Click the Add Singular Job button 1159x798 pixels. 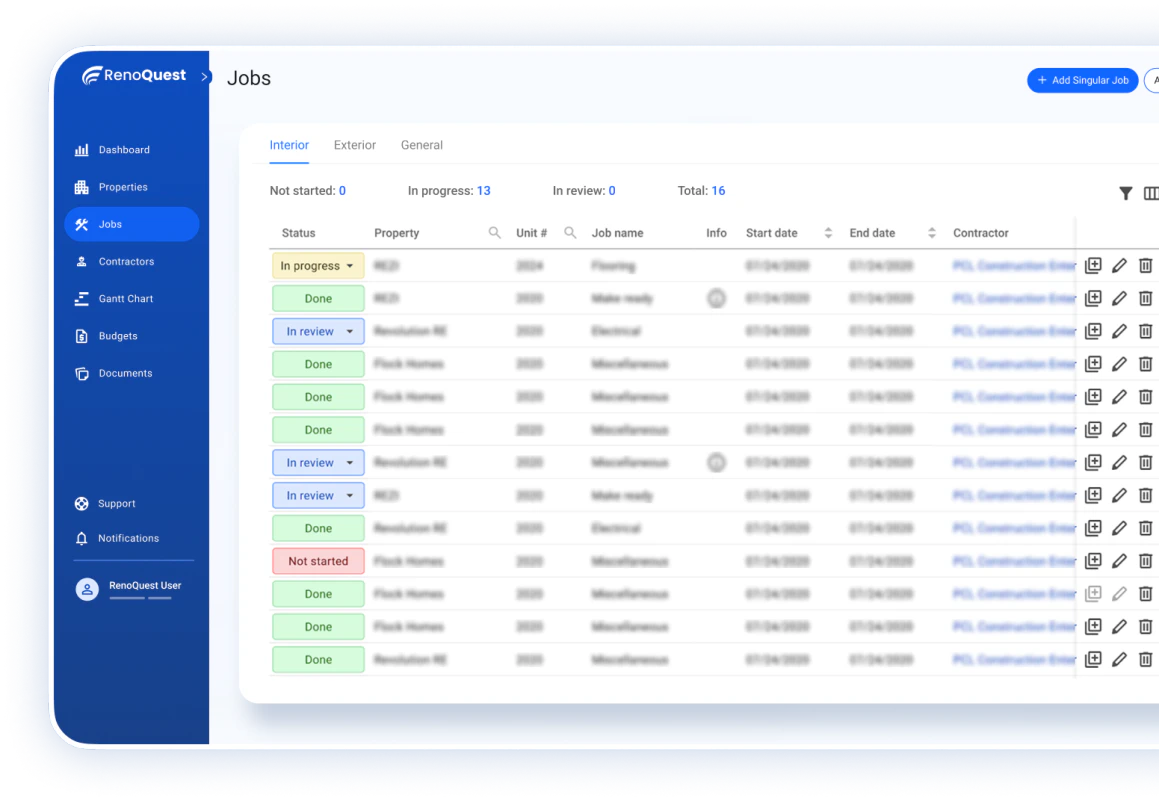[x=1082, y=81]
